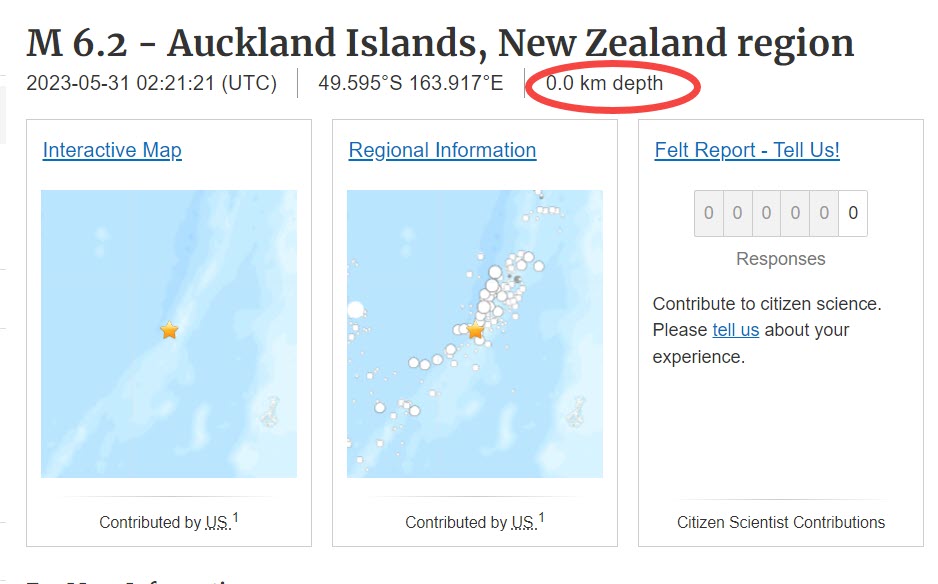The height and width of the screenshot is (584, 938).
Task: Open the Regional Information map thumbnail
Action: pos(475,334)
